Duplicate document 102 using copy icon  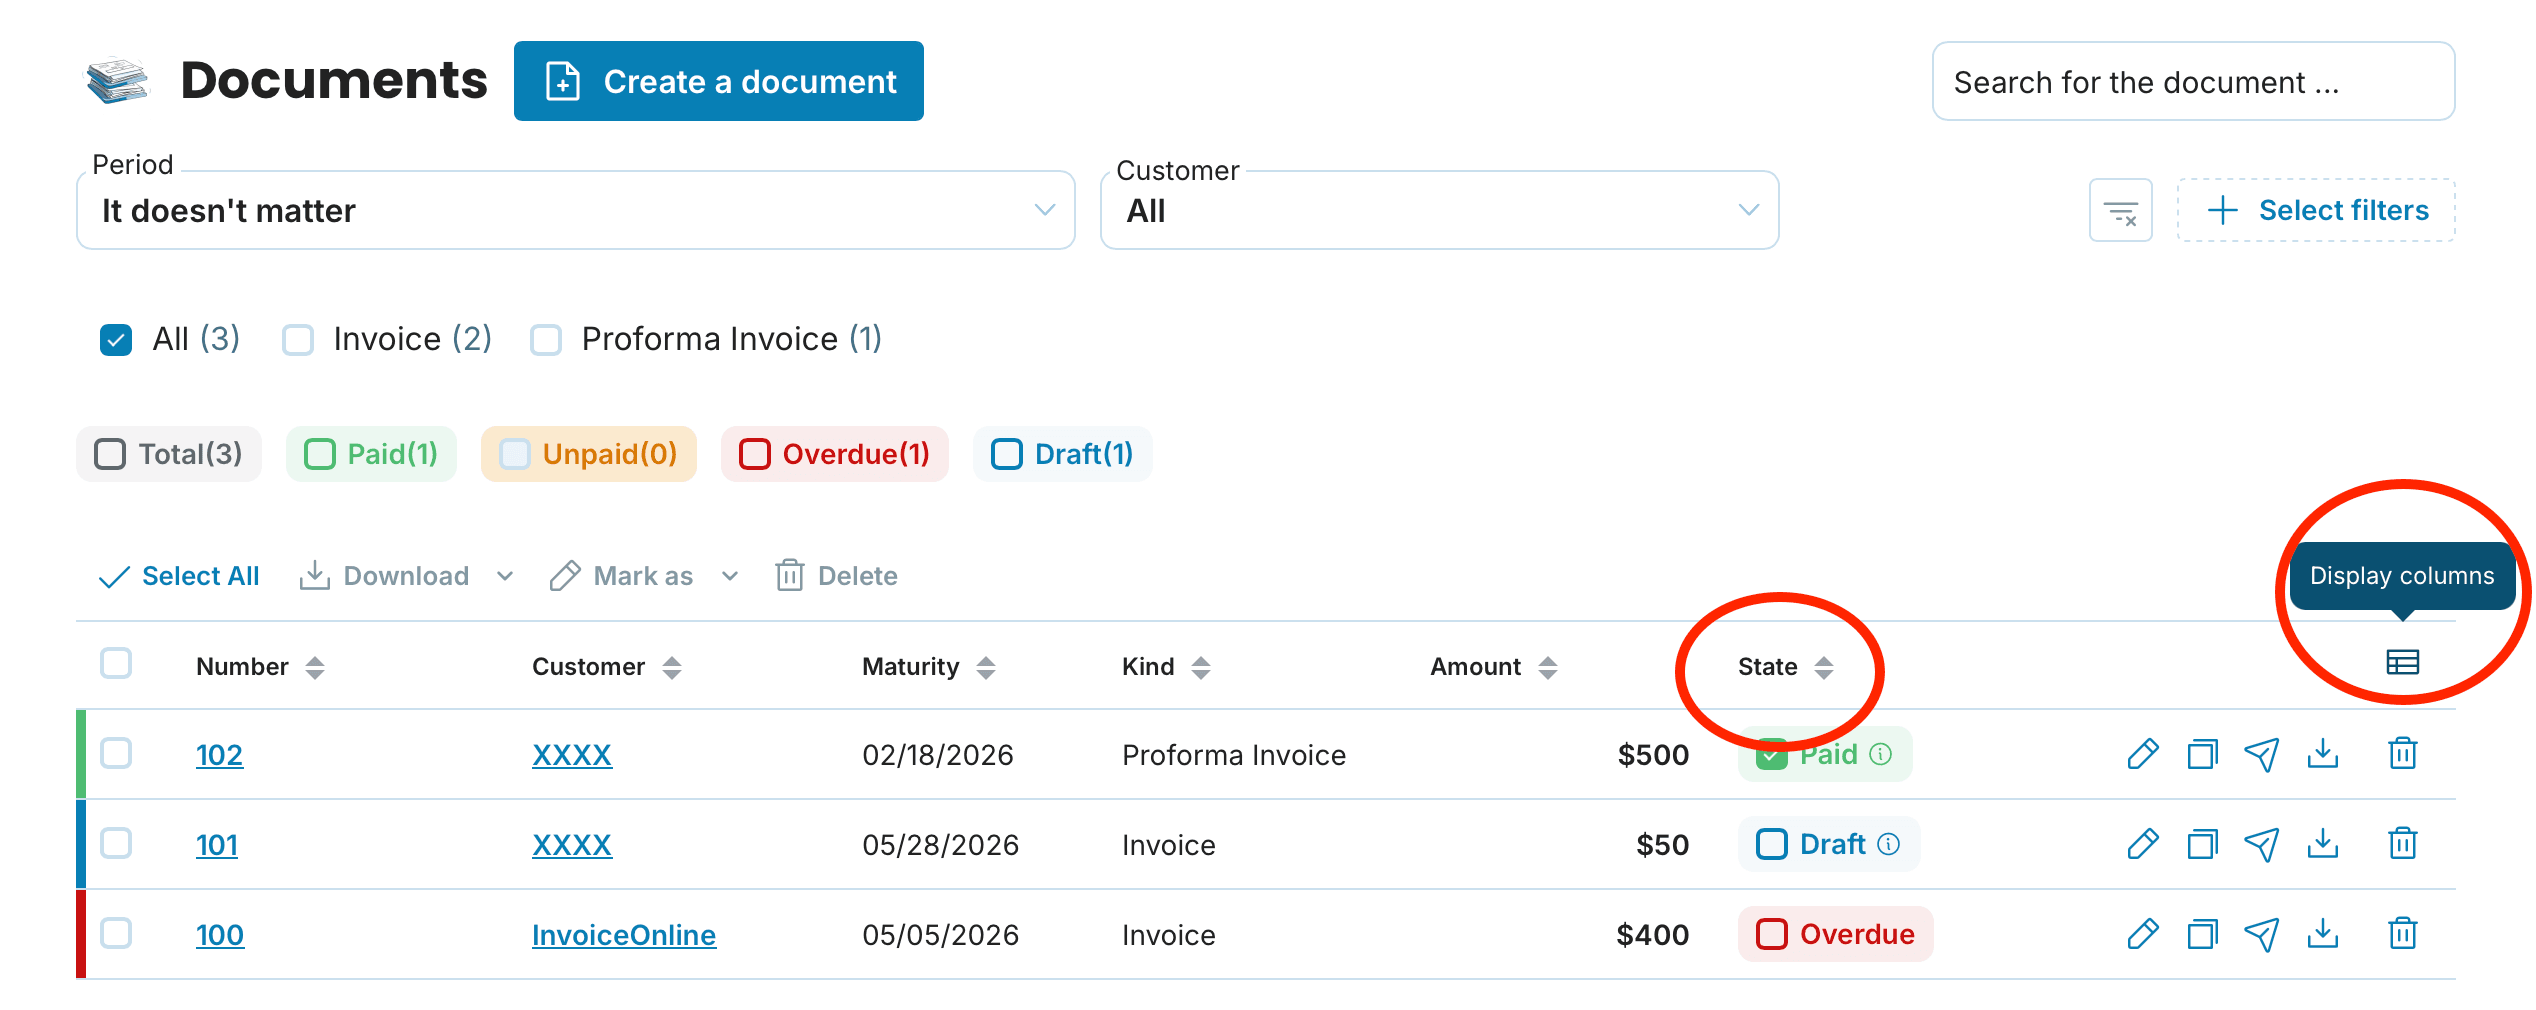tap(2202, 754)
